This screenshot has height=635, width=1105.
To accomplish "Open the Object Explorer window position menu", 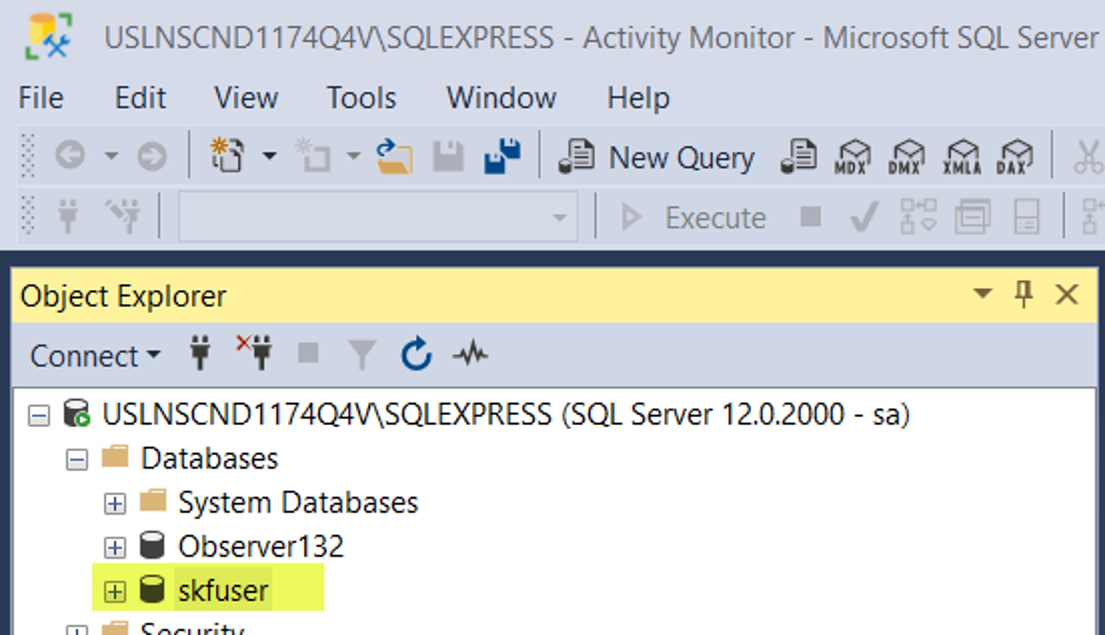I will tap(982, 293).
